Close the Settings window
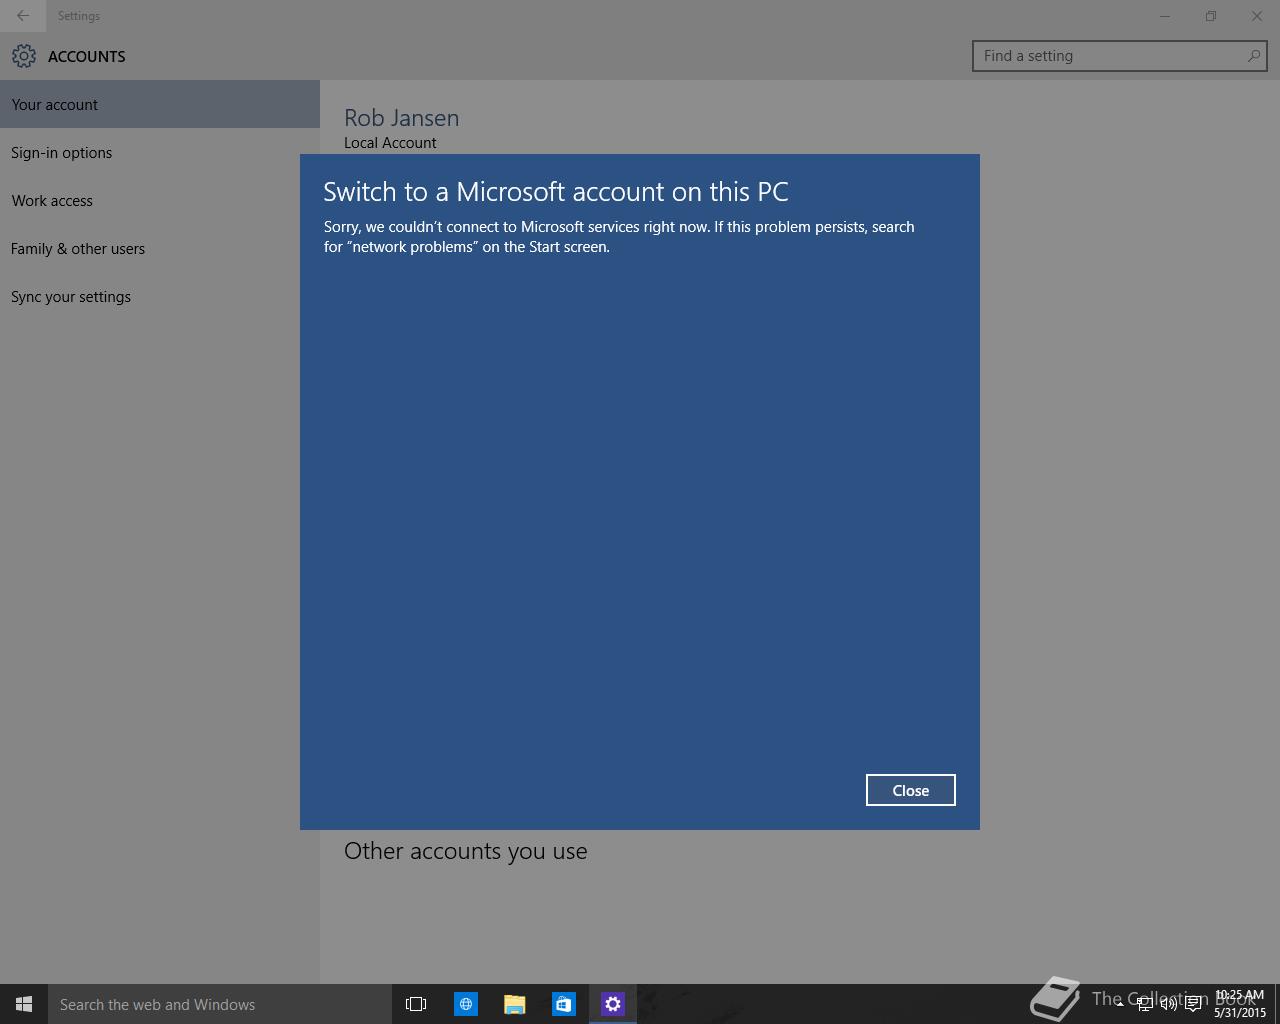The height and width of the screenshot is (1024, 1280). coord(1257,16)
